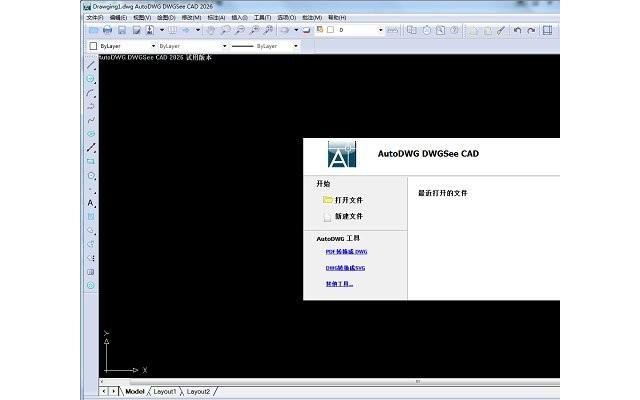Select the Ellipse drawing tool
640x400 pixels.
tap(91, 134)
